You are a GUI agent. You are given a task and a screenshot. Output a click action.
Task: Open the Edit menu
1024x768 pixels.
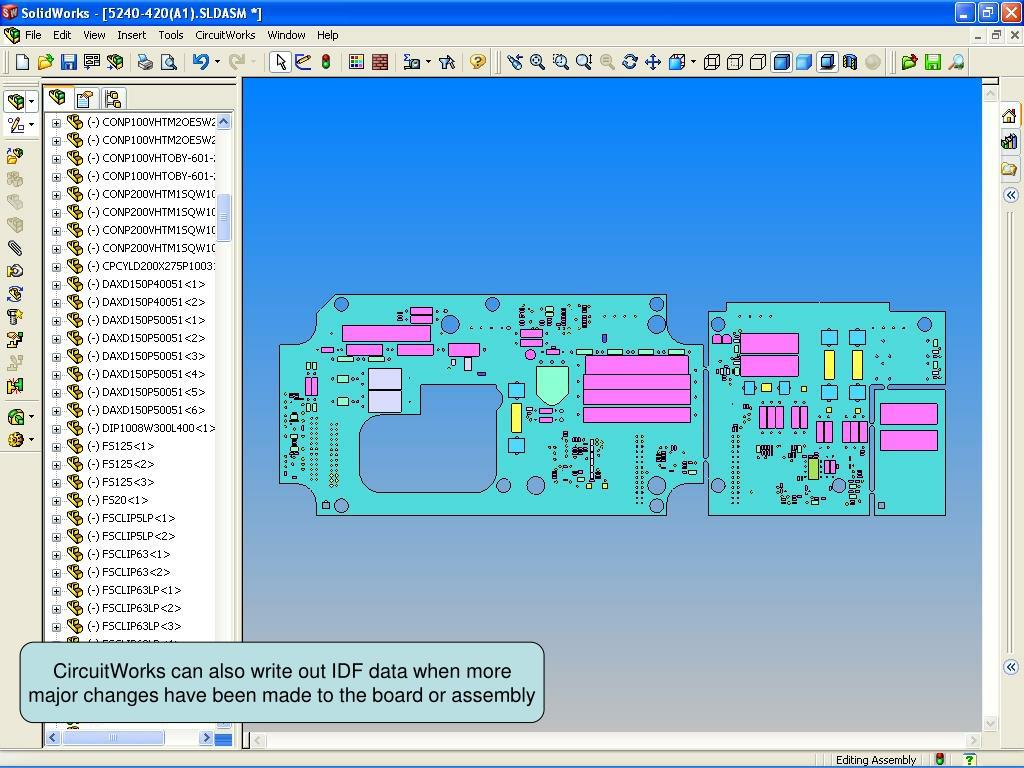pyautogui.click(x=62, y=35)
